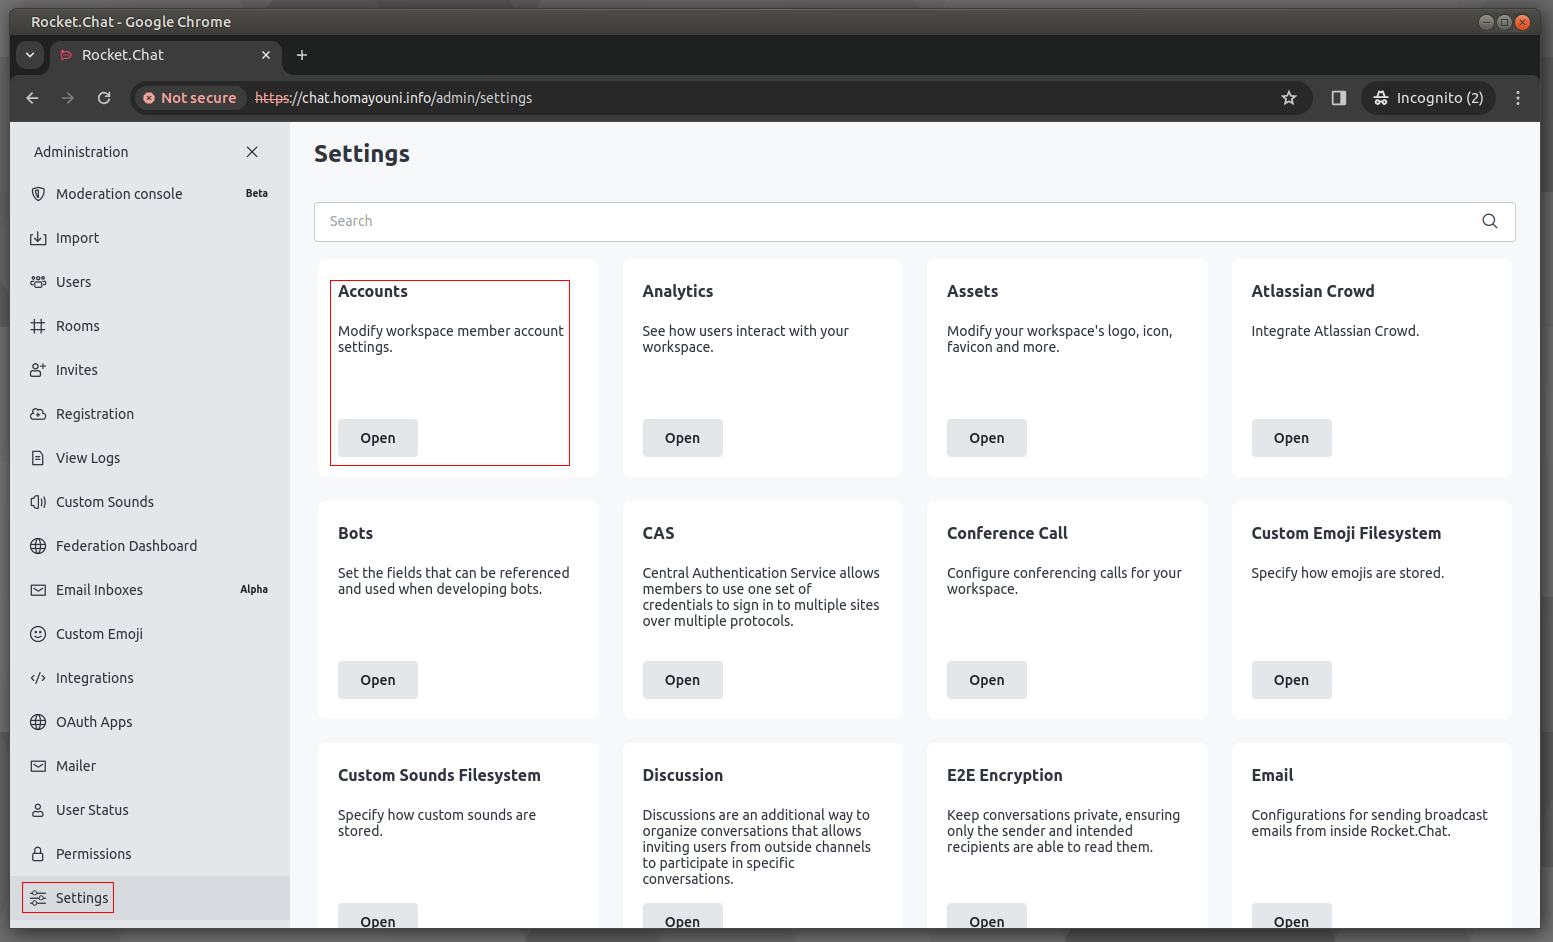
Task: Open Chrome side panel icon
Action: coord(1339,98)
